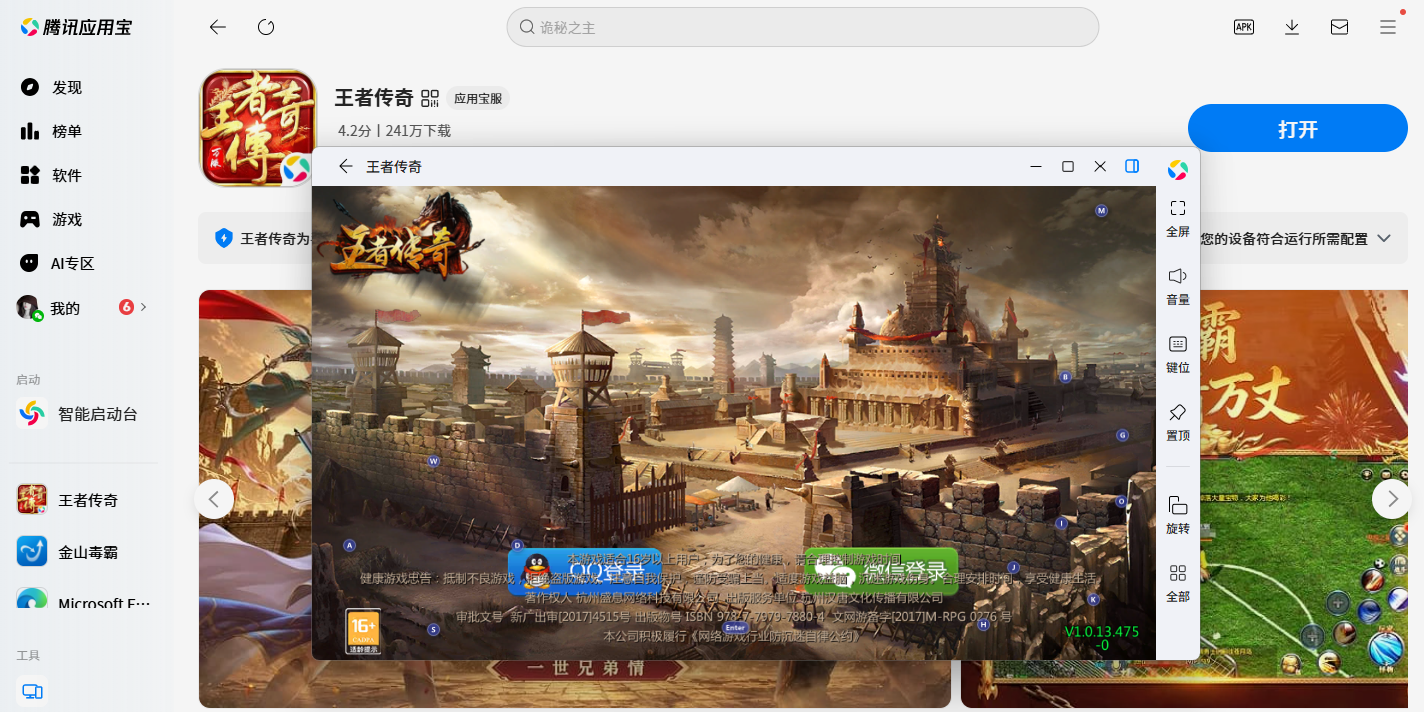Toggle the game window side panel icon
1424x712 pixels.
[1132, 166]
